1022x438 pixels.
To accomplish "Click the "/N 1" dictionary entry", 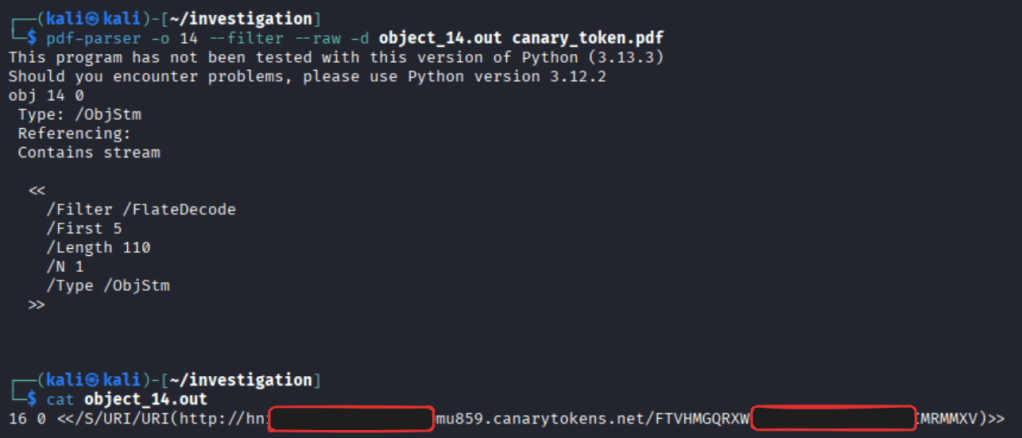I will coord(67,266).
